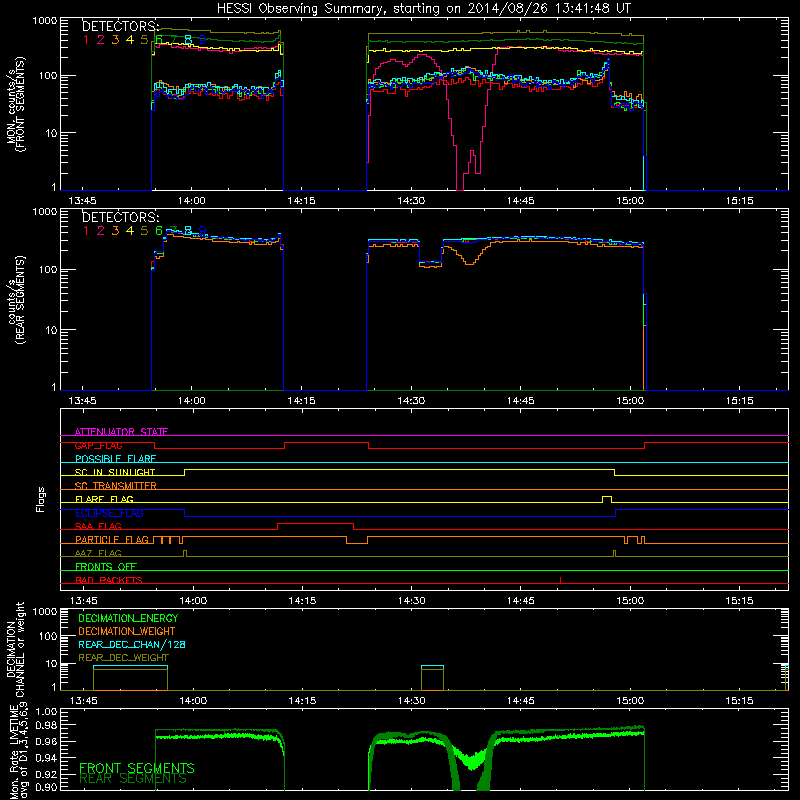
Task: Click the cyan decimation pulse near 14:30
Action: pos(432,666)
